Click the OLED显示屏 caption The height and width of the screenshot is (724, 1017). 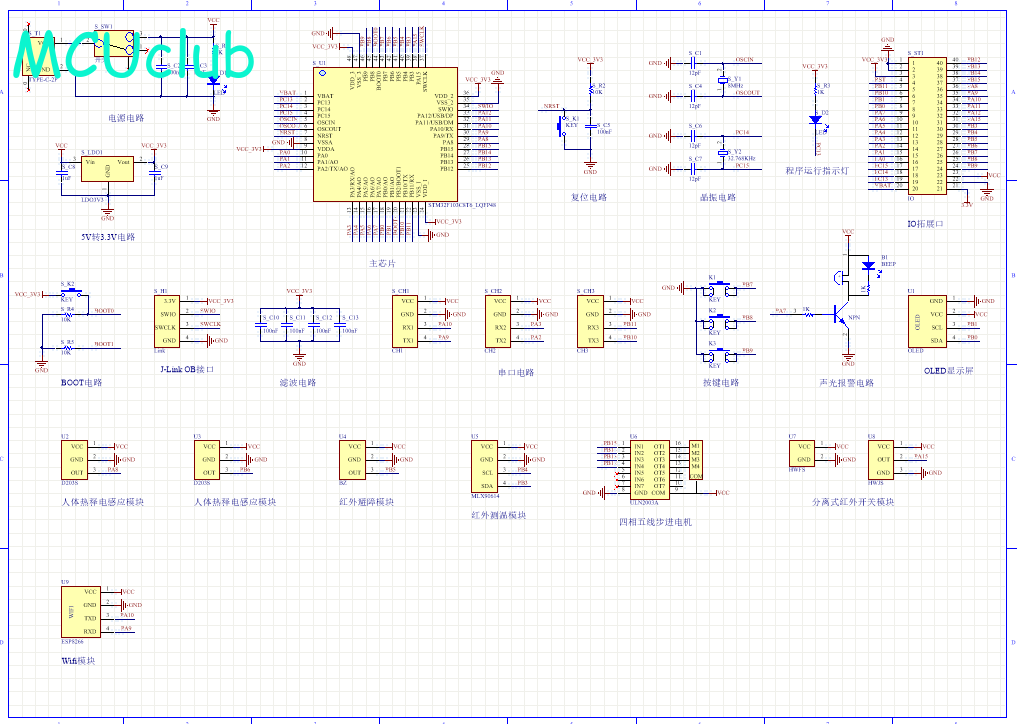949,371
